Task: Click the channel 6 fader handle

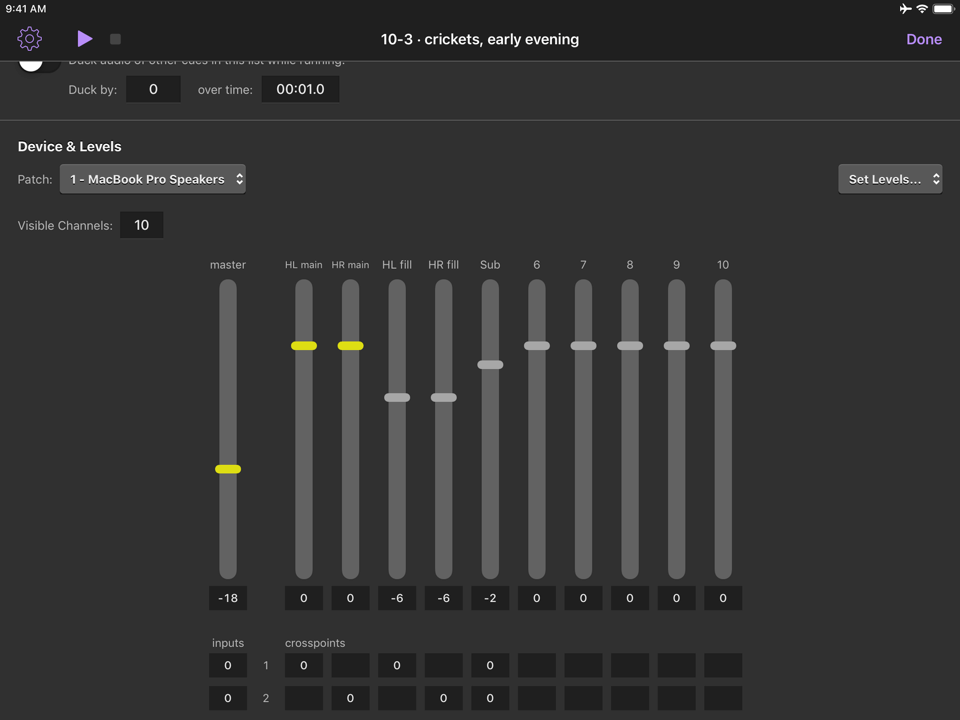Action: (x=536, y=345)
